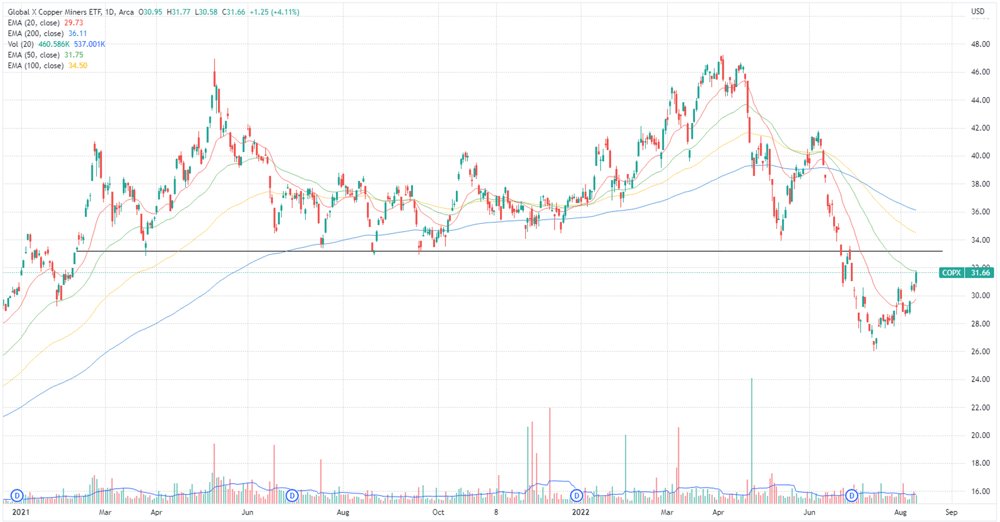Click the 44.00 price axis label
This screenshot has width=1000, height=522.
pos(980,100)
